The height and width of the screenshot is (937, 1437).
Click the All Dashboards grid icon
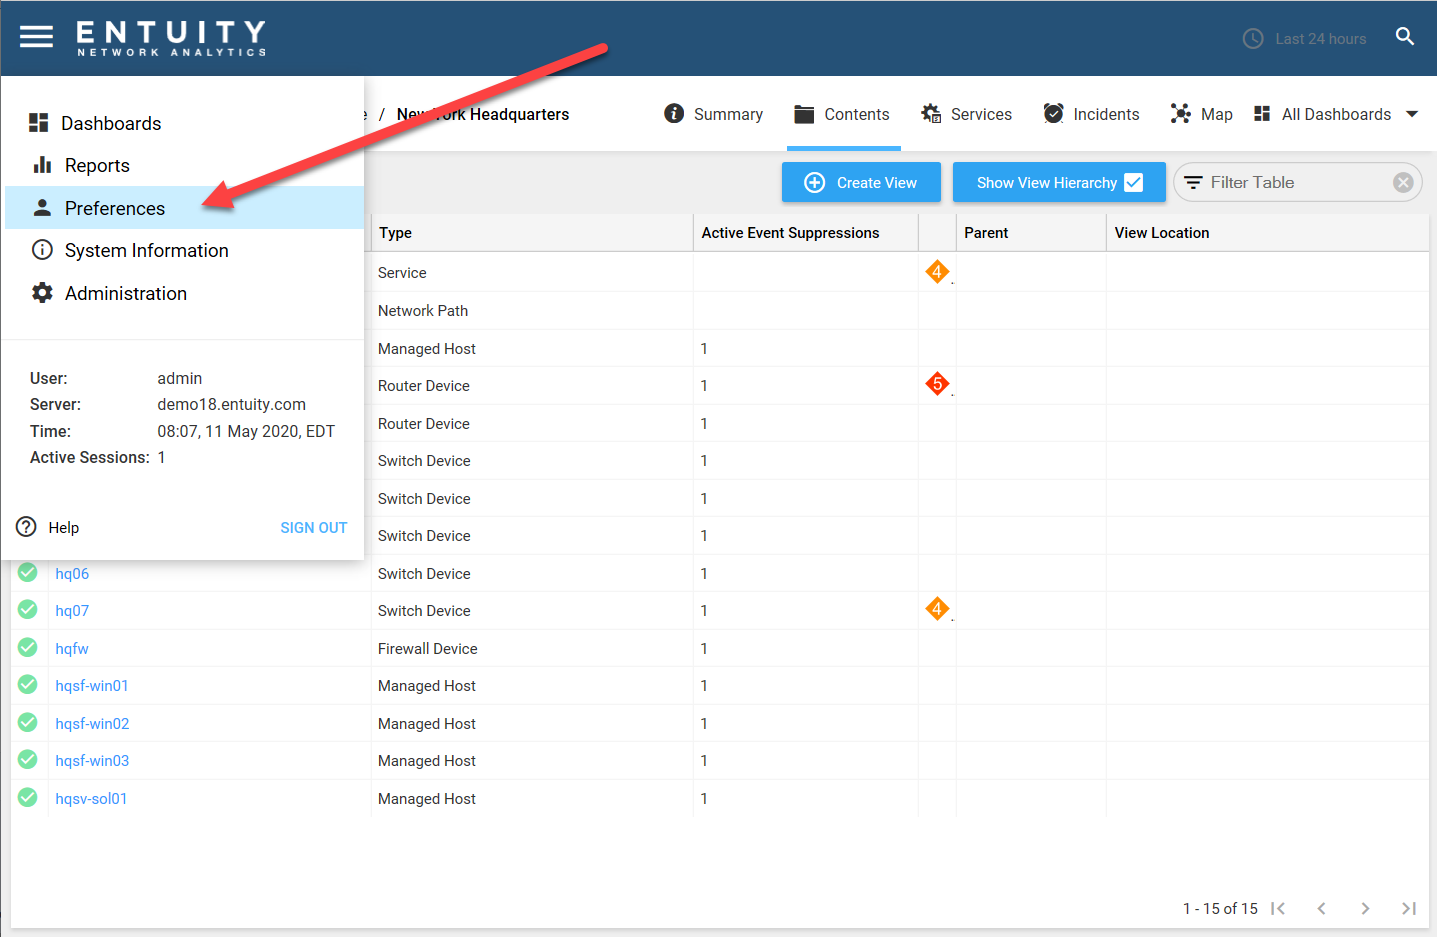(1262, 114)
